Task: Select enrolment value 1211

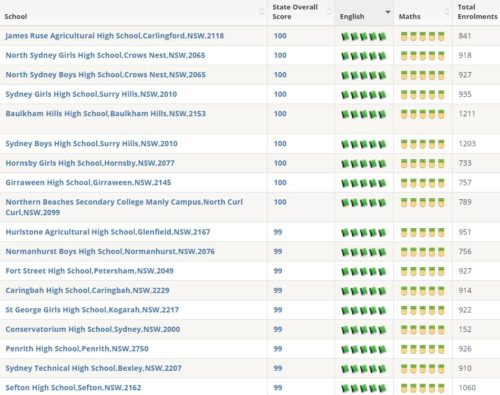Action: coord(467,114)
